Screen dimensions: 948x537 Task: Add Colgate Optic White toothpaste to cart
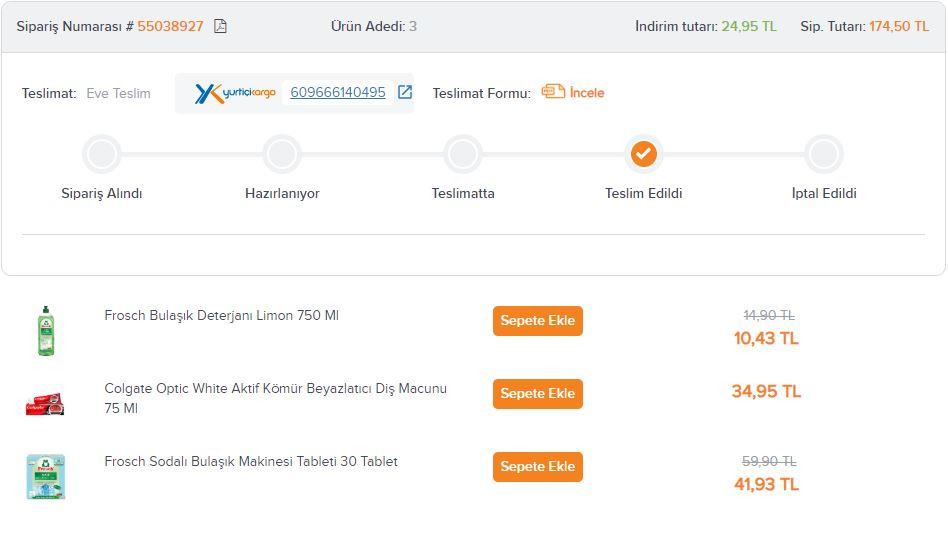pos(537,394)
